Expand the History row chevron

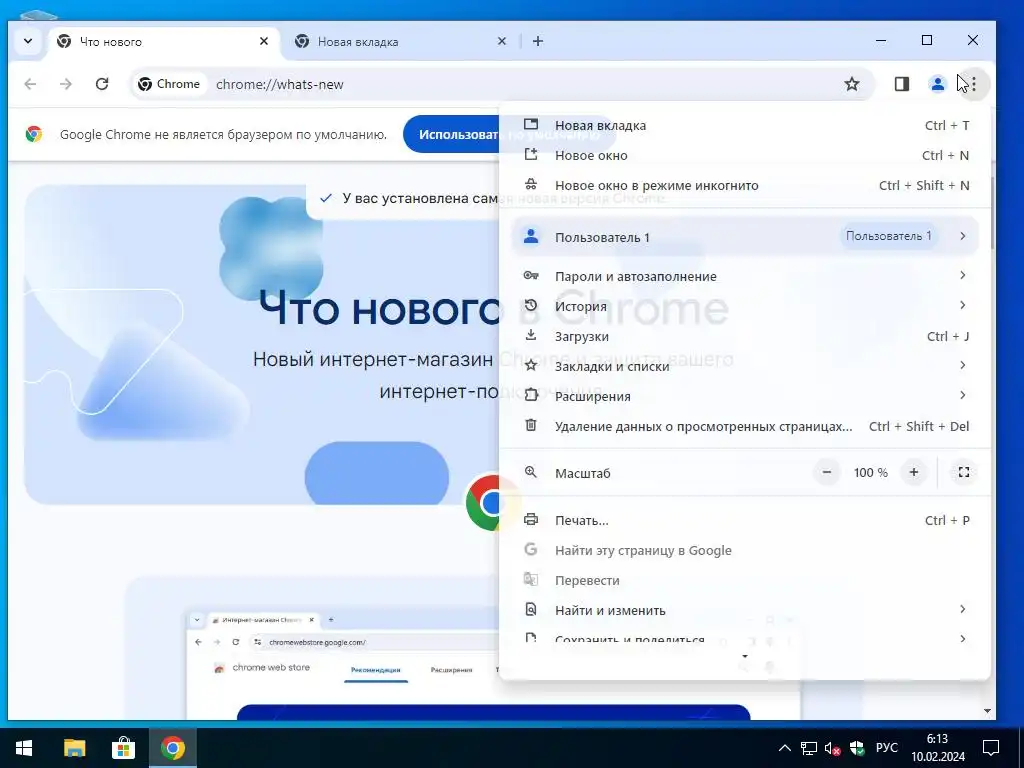[x=963, y=305]
